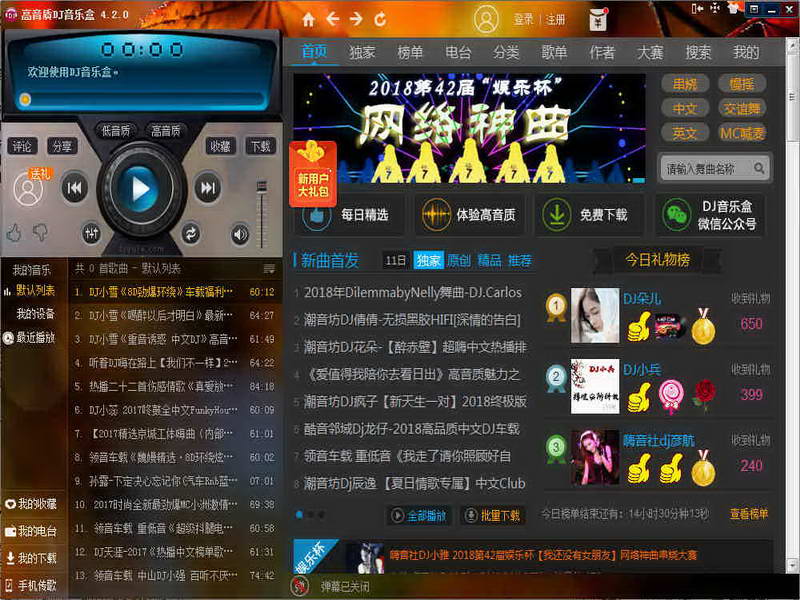Viewport: 800px width, 600px height.
Task: Click the right-side vertical scrollbar
Action: click(x=793, y=306)
